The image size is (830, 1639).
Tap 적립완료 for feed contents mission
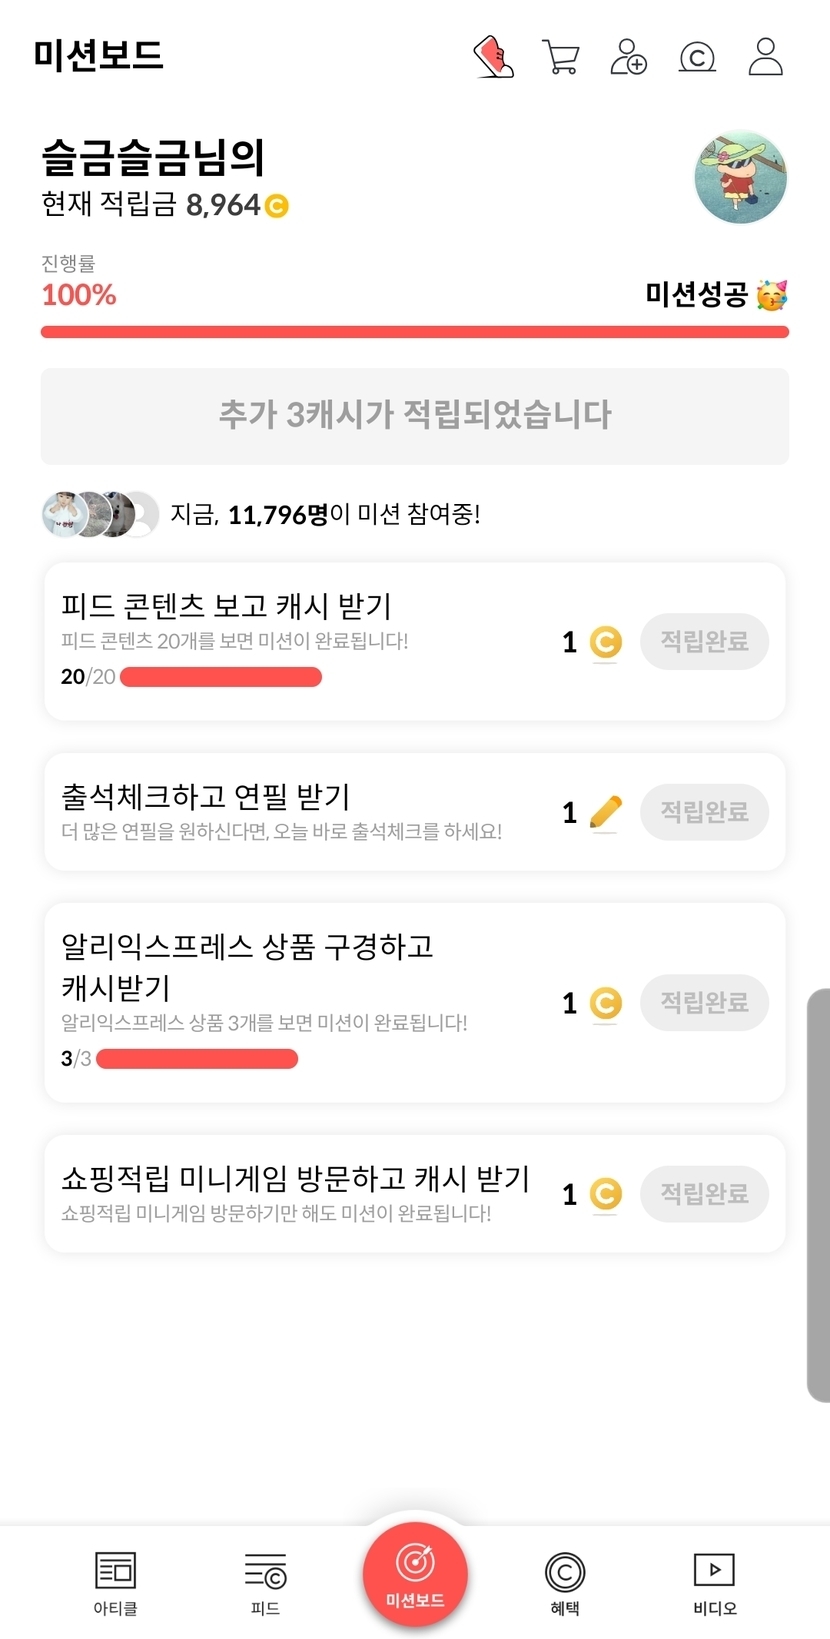704,642
